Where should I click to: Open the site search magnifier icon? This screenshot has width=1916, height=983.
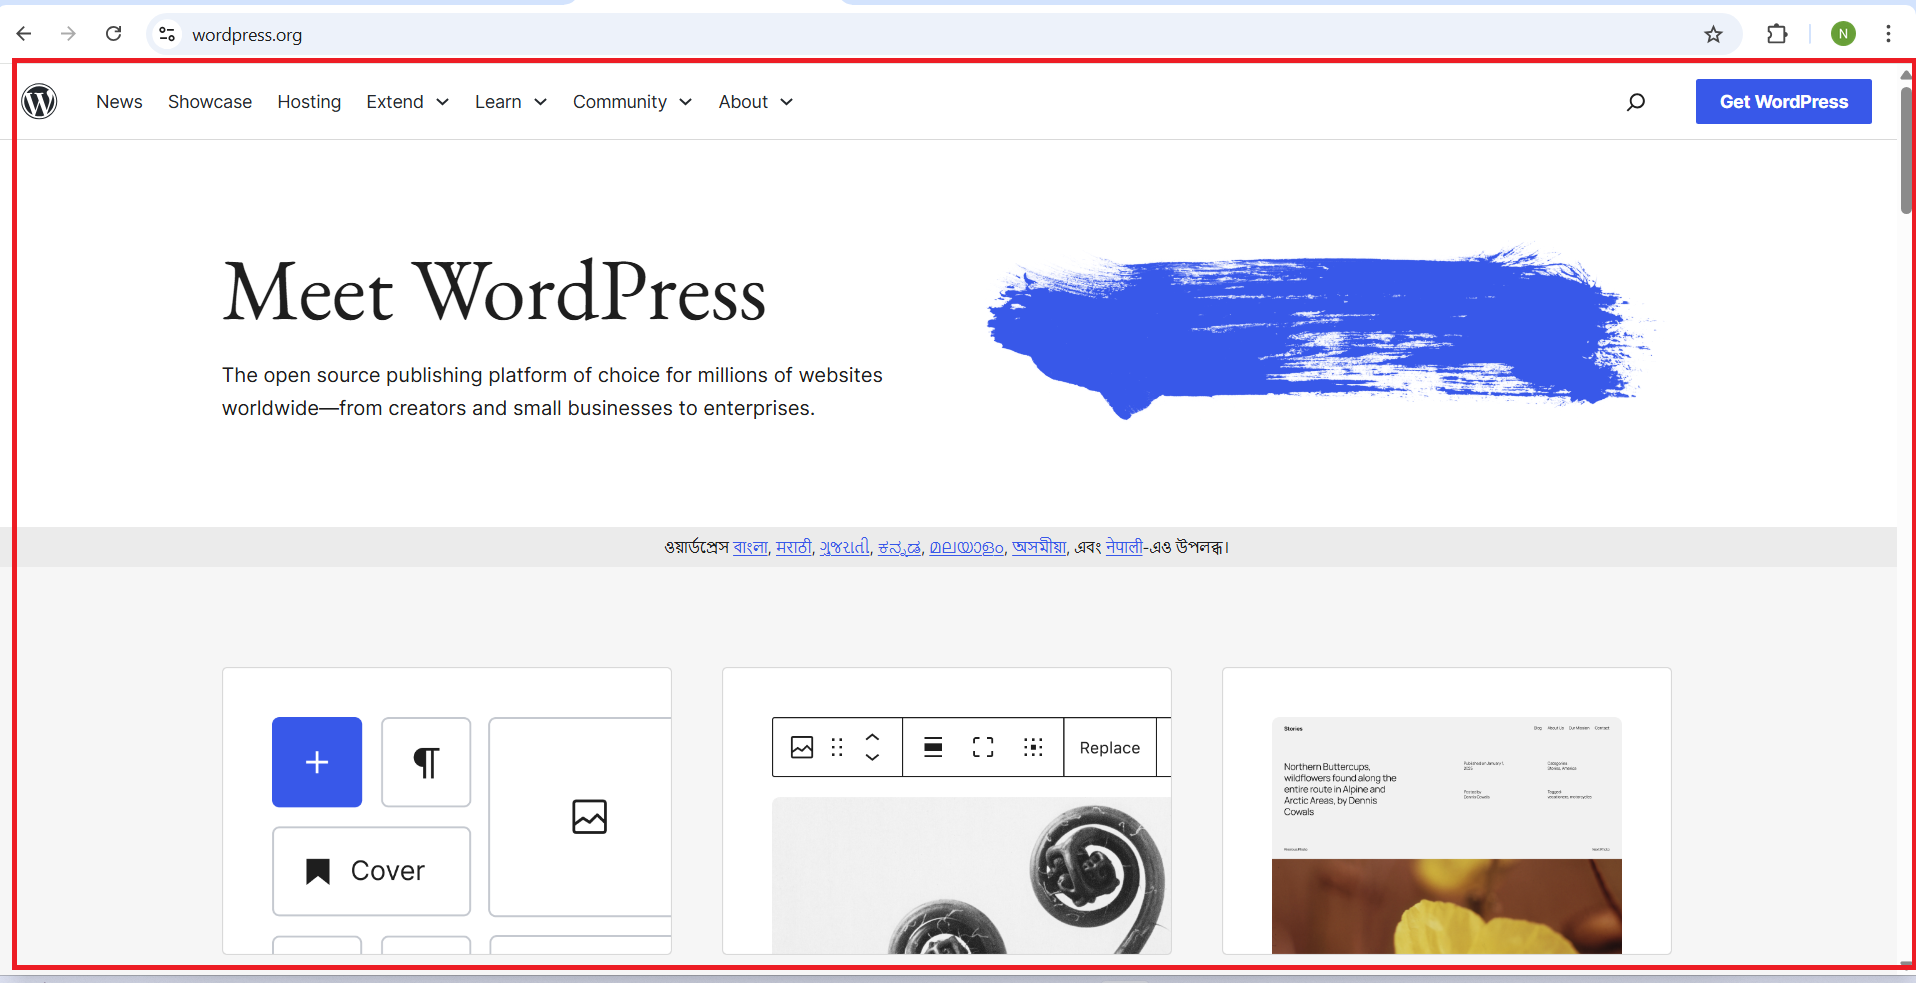pos(1636,102)
